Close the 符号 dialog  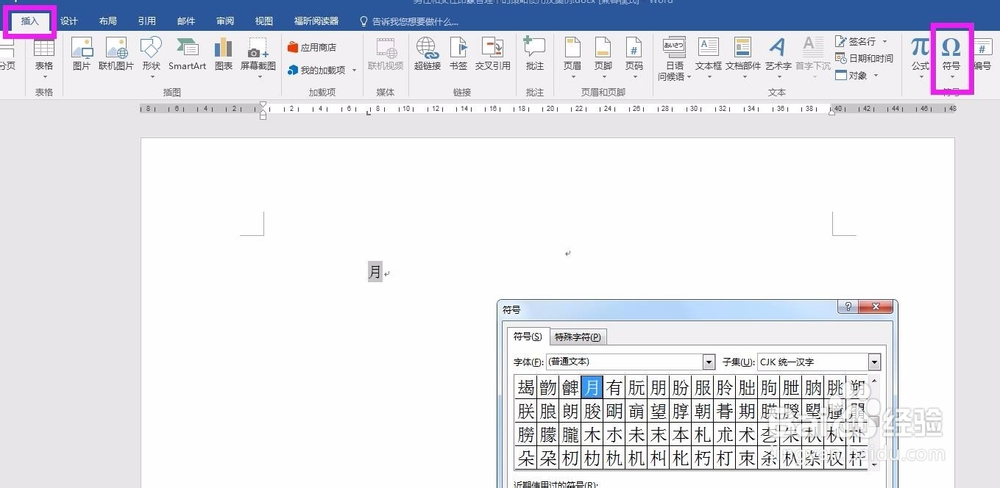(875, 307)
